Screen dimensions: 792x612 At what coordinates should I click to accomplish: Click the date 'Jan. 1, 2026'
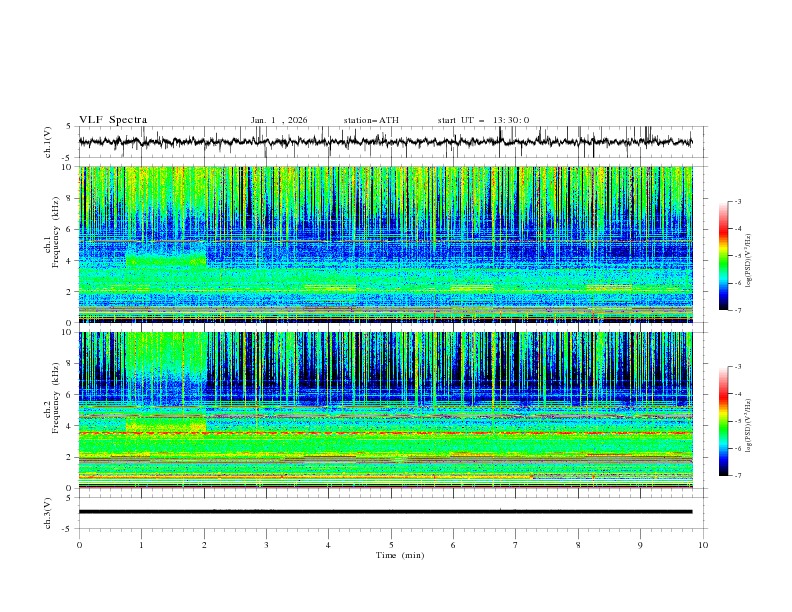point(279,120)
